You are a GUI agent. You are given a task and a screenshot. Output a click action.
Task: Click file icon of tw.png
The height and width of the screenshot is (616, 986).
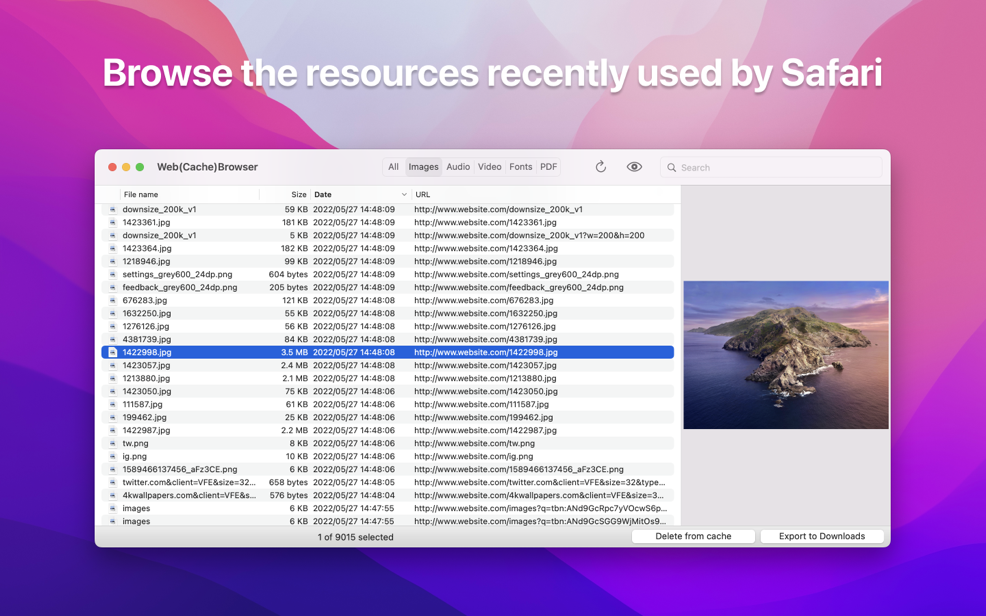[113, 443]
